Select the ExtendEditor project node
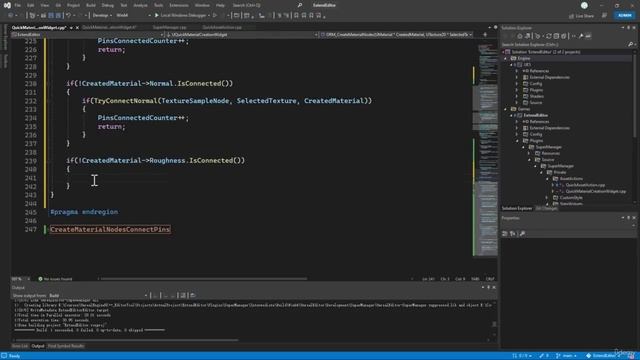 535,116
